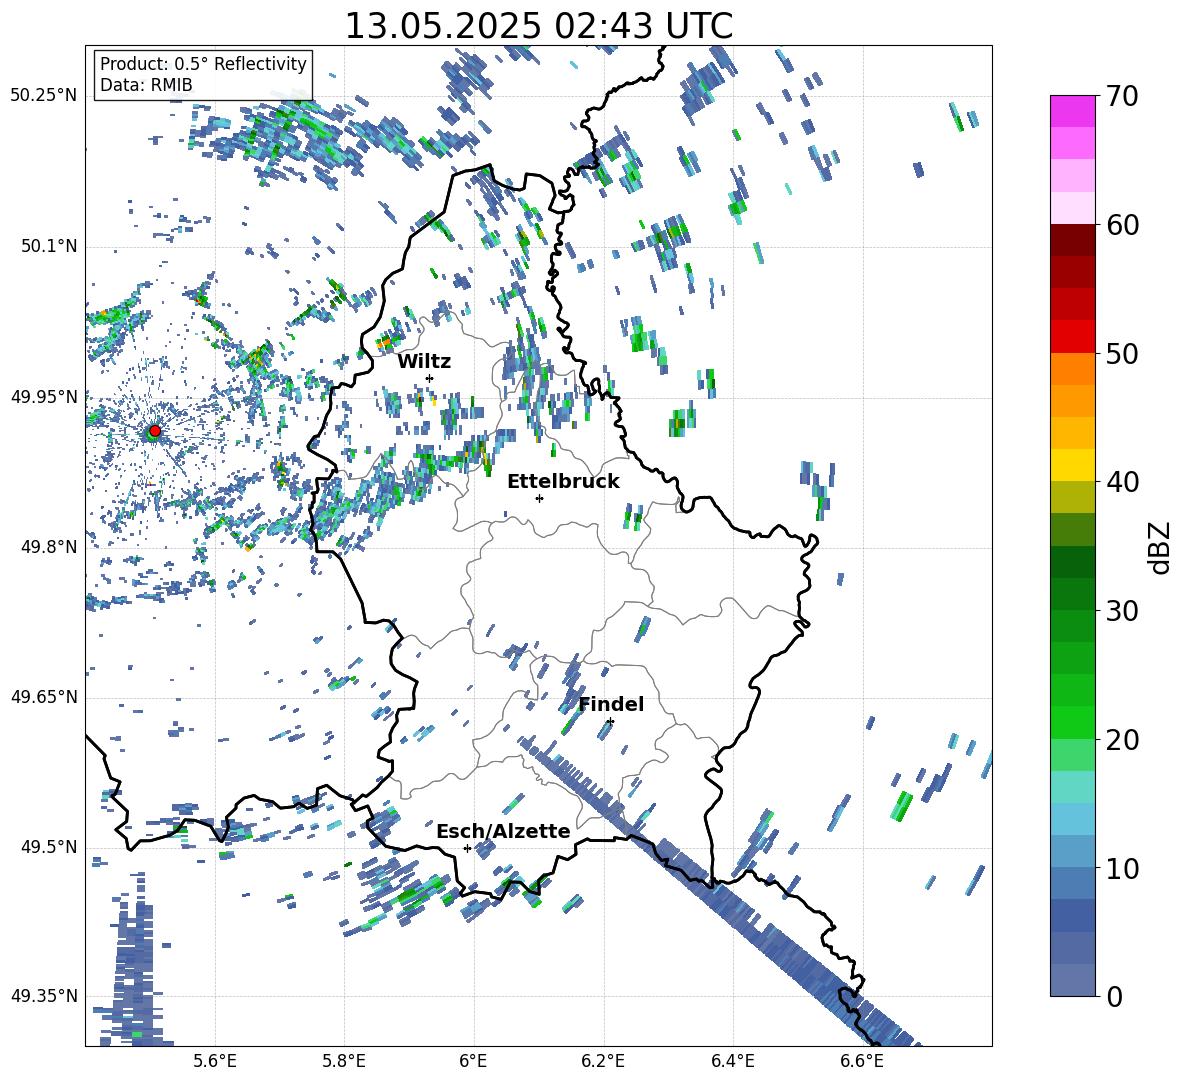This screenshot has height=1081, width=1184.
Task: Click the cross marker below Esch/Alzette
Action: point(467,848)
